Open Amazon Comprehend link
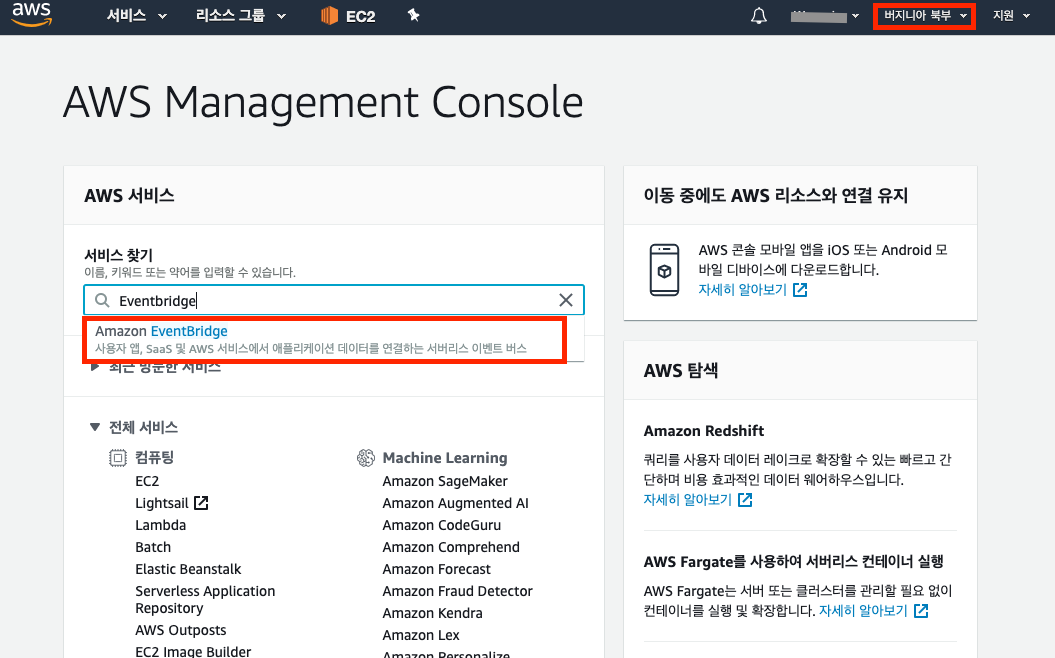1055x658 pixels. click(451, 547)
